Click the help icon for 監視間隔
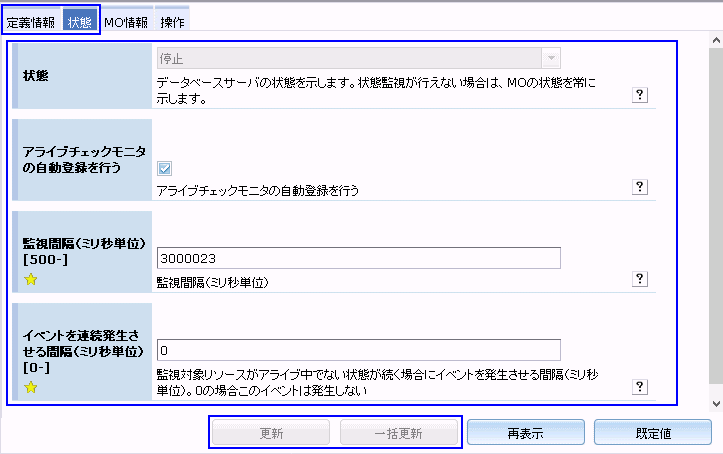Image resolution: width=723 pixels, height=454 pixels. pos(641,279)
